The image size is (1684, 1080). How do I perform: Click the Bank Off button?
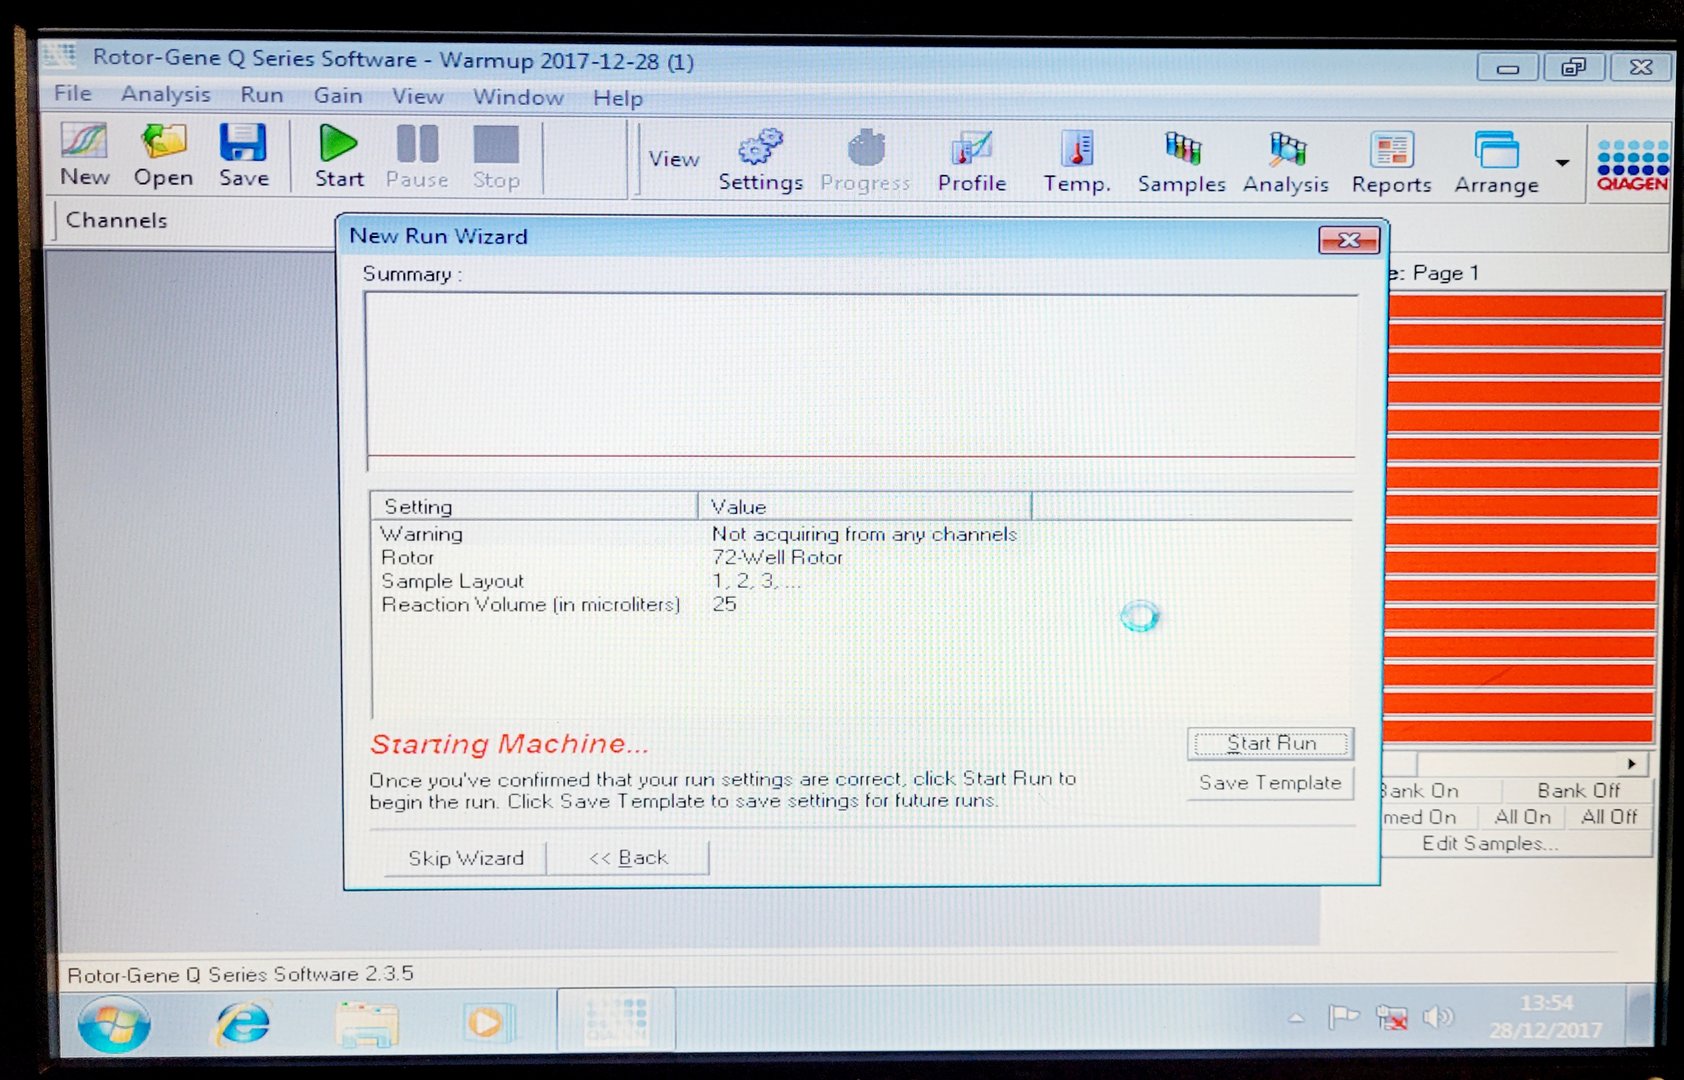[x=1578, y=791]
